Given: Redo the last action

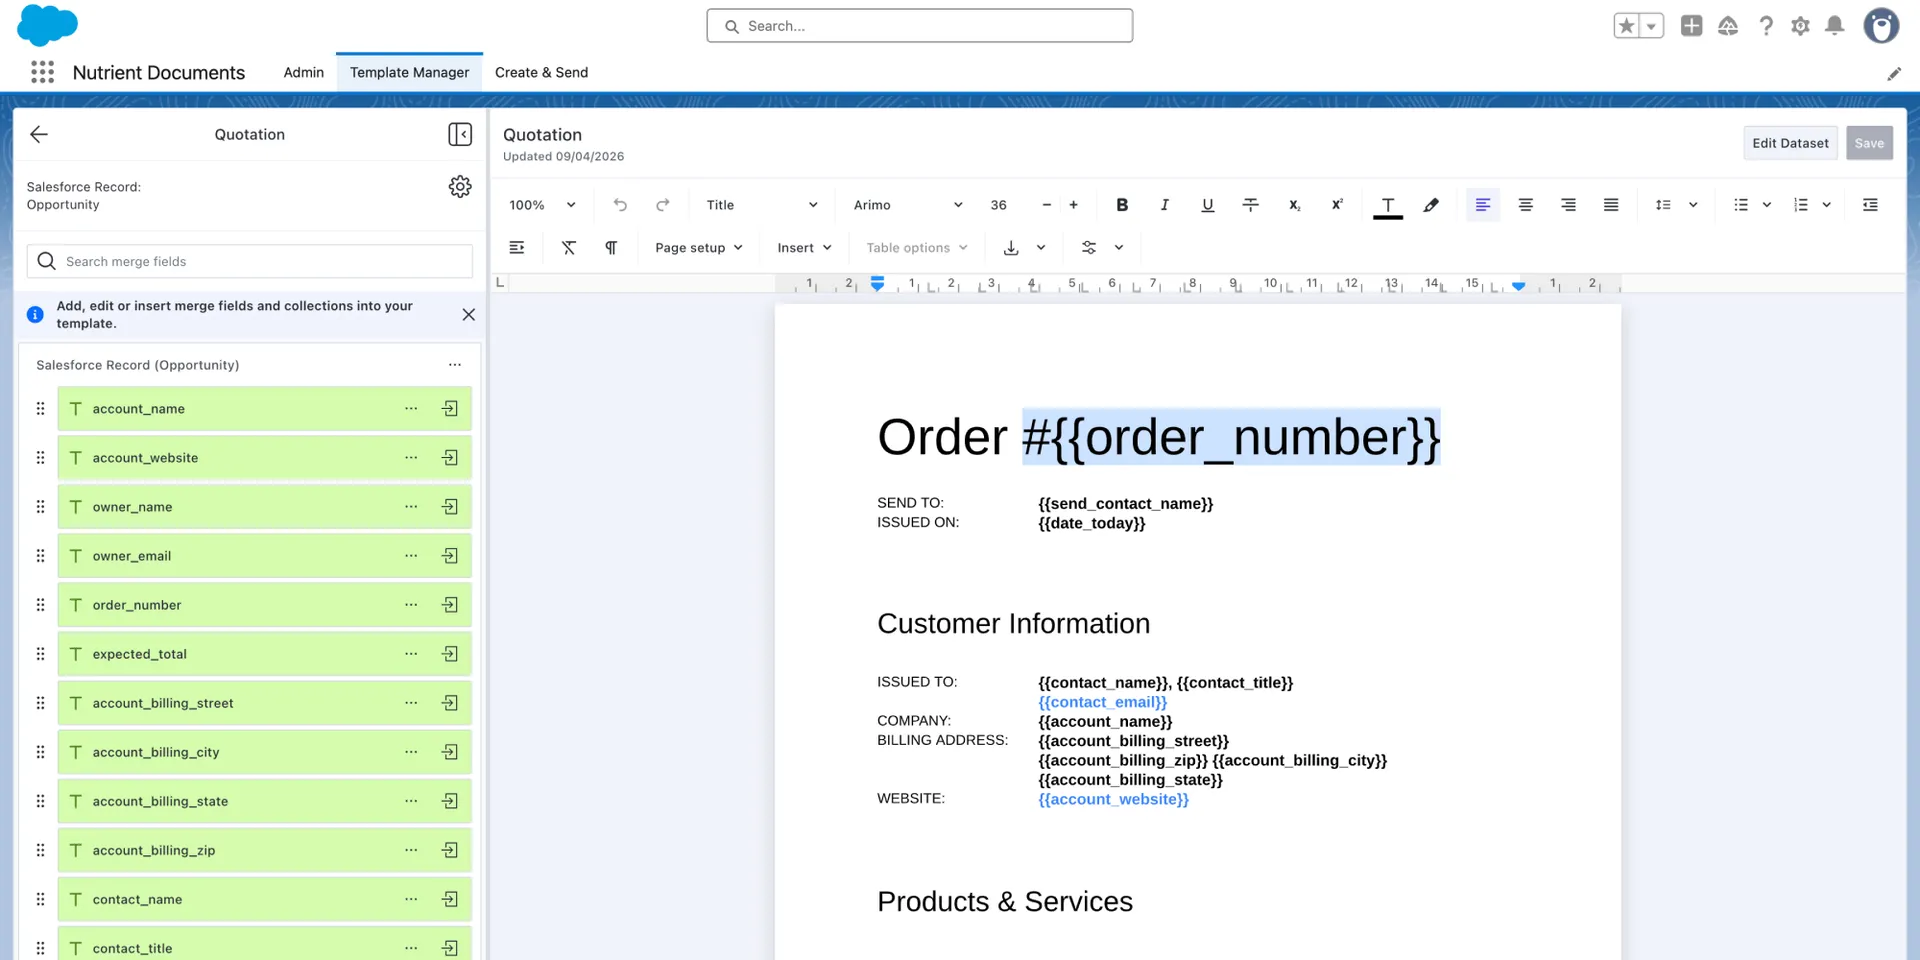Looking at the screenshot, I should pyautogui.click(x=662, y=205).
